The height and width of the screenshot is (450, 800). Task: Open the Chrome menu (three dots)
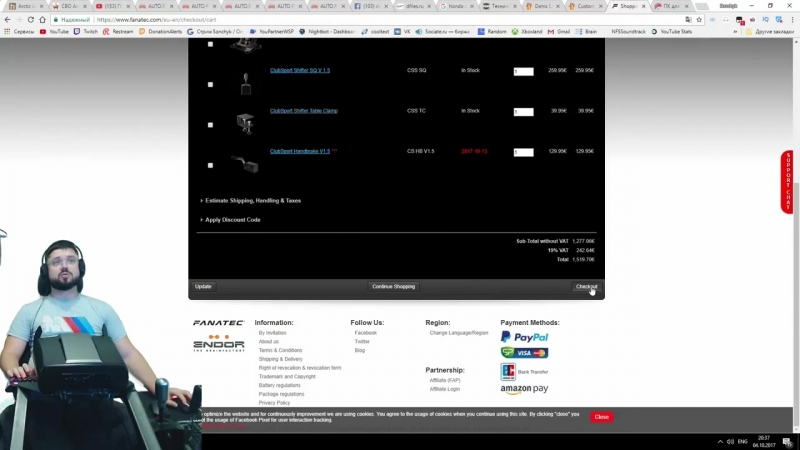792,19
